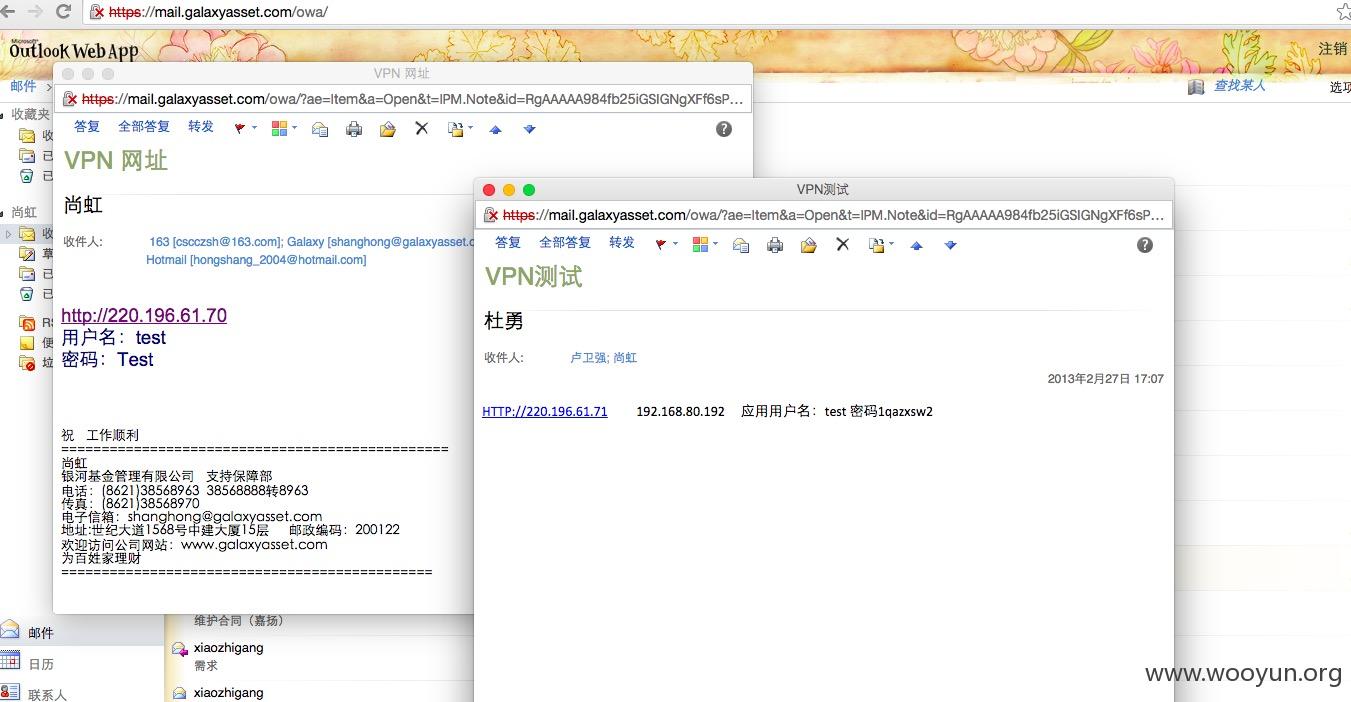Screen dimensions: 1351x702
Task: Click the red close button of VPN测试 window
Action: [x=489, y=190]
